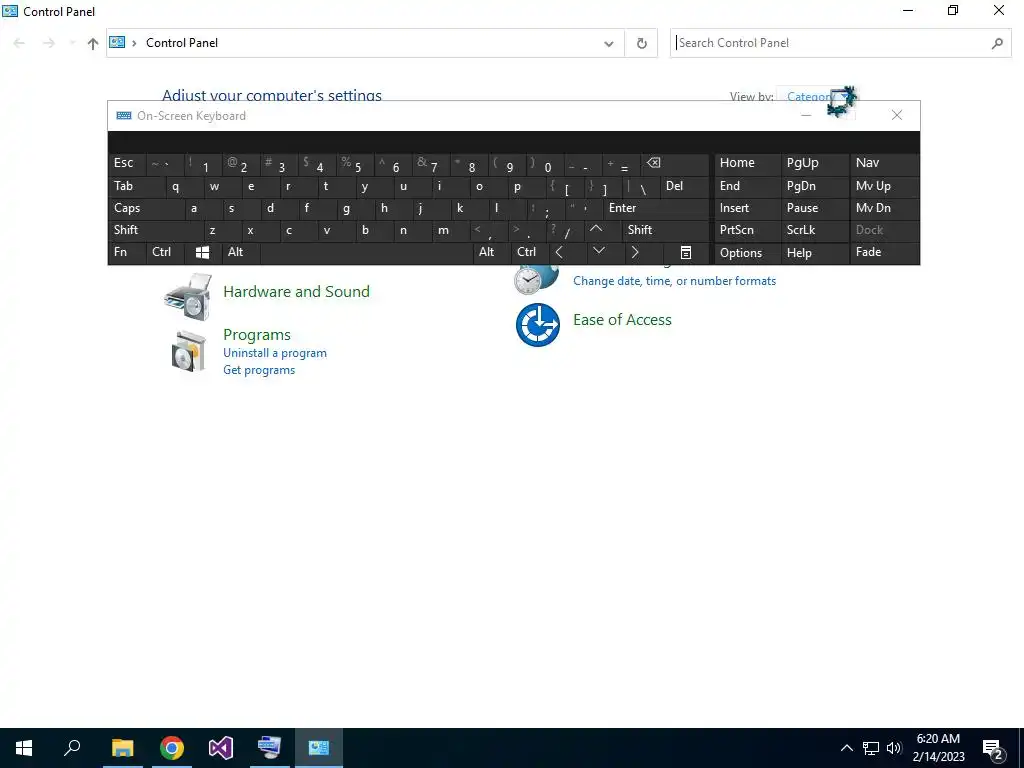This screenshot has height=768, width=1024.
Task: Toggle Caps lock on the On-Screen Keyboard
Action: click(146, 208)
